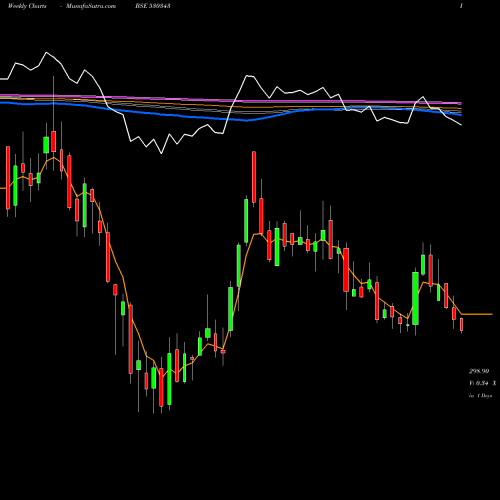Click the '298.90' price value
This screenshot has width=500, height=500.
tap(479, 371)
